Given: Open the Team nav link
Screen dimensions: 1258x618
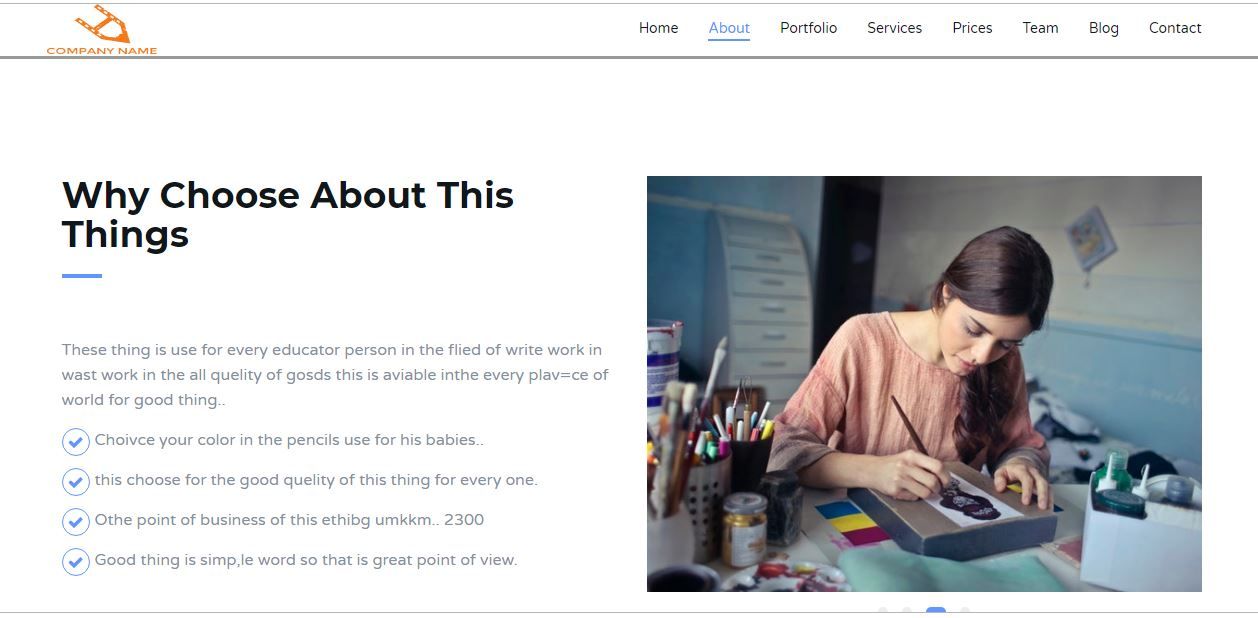Looking at the screenshot, I should click(1040, 28).
